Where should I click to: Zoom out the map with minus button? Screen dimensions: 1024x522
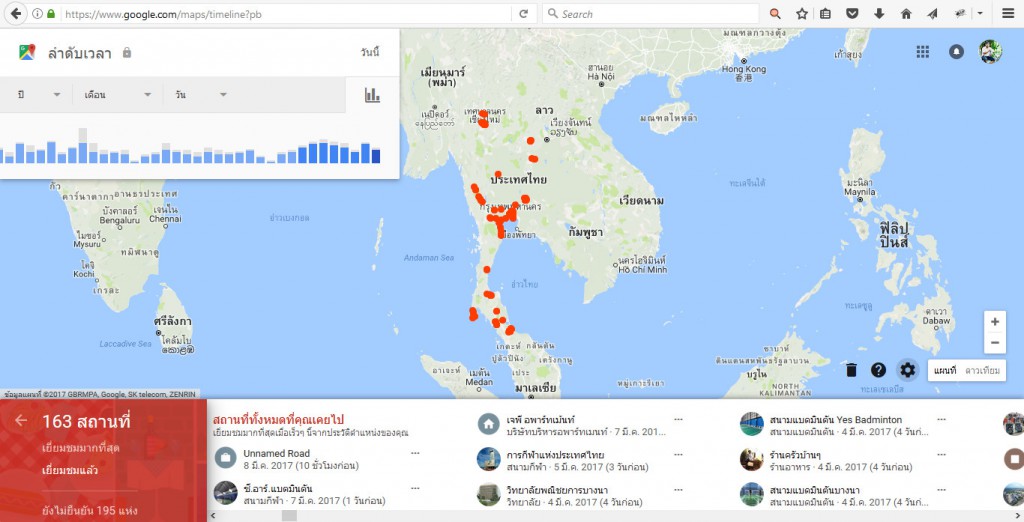(994, 343)
